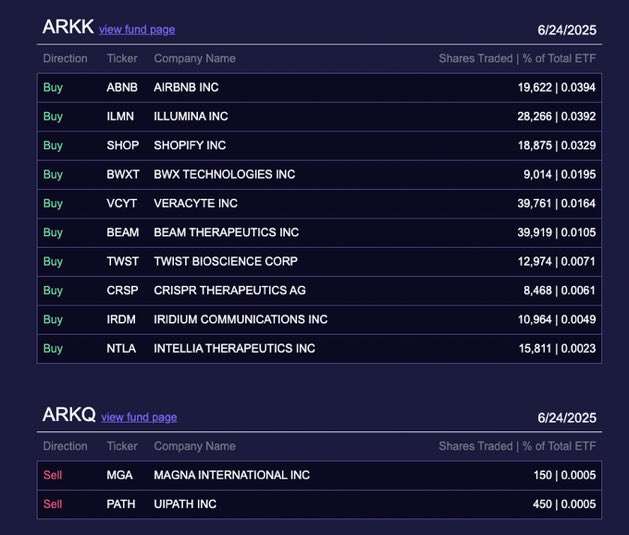629x535 pixels.
Task: Click Buy direction in ABNB row
Action: pos(53,88)
